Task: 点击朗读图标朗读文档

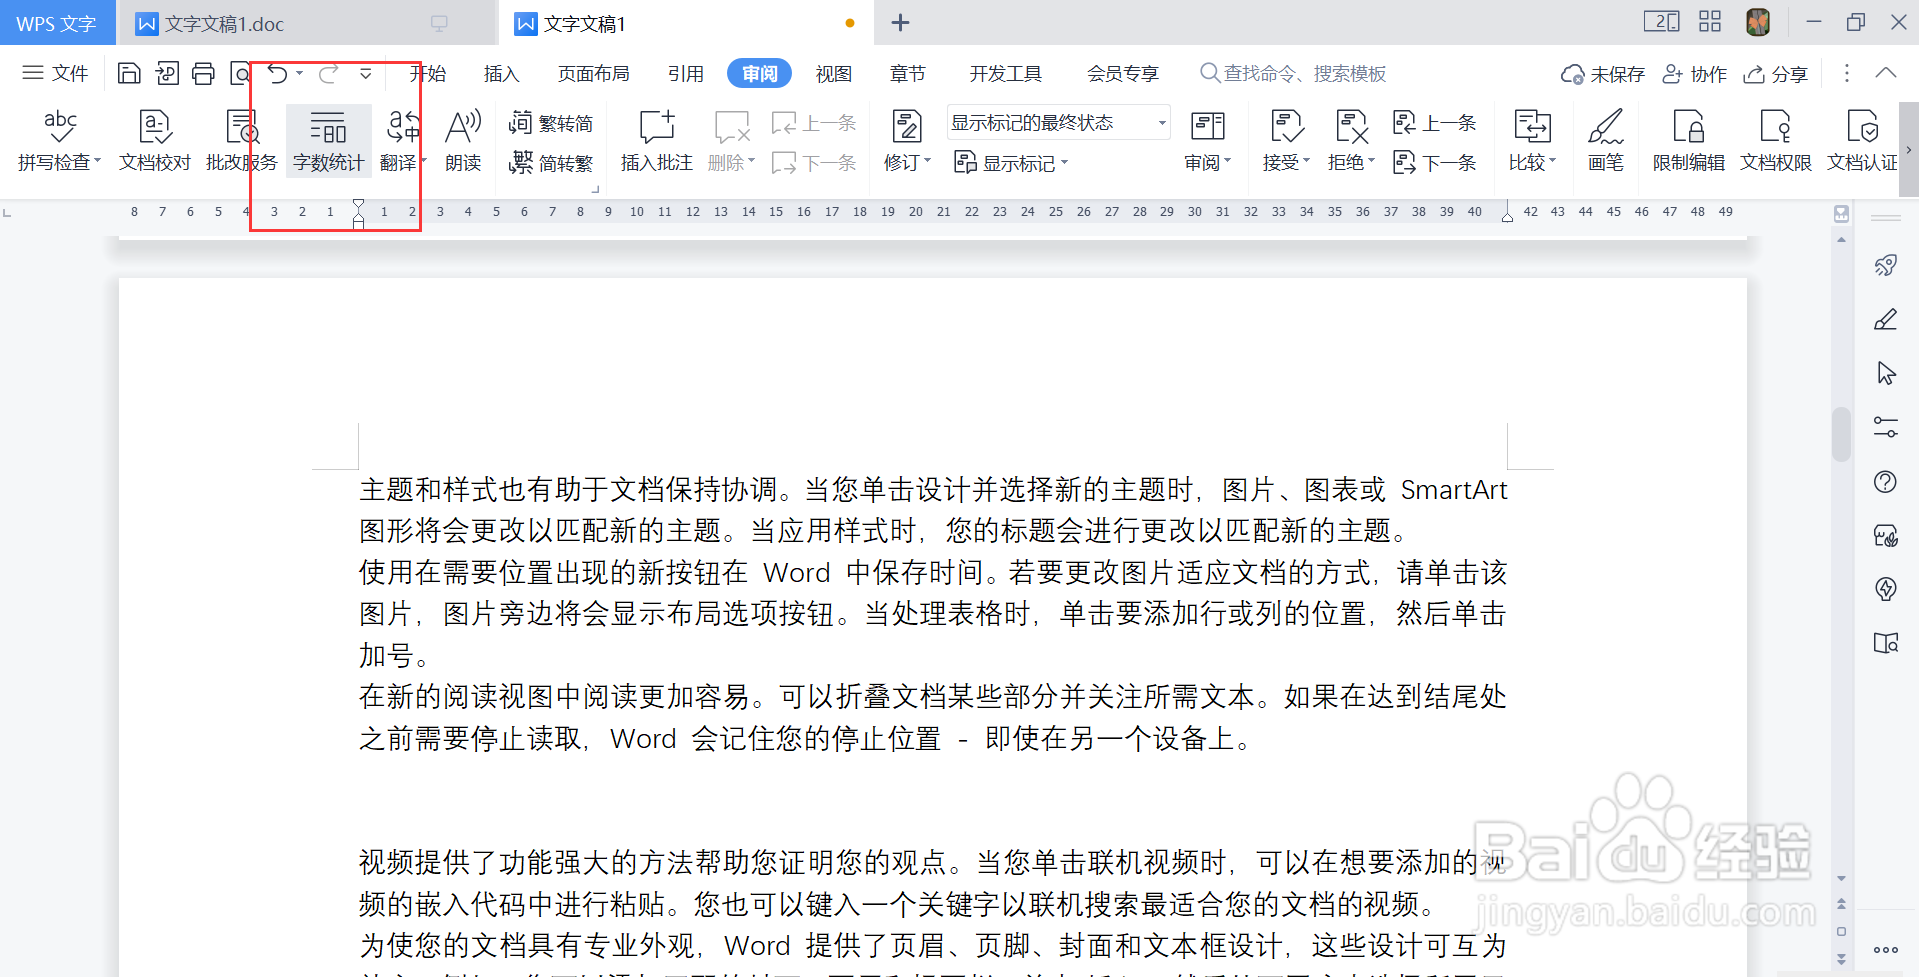Action: (462, 140)
